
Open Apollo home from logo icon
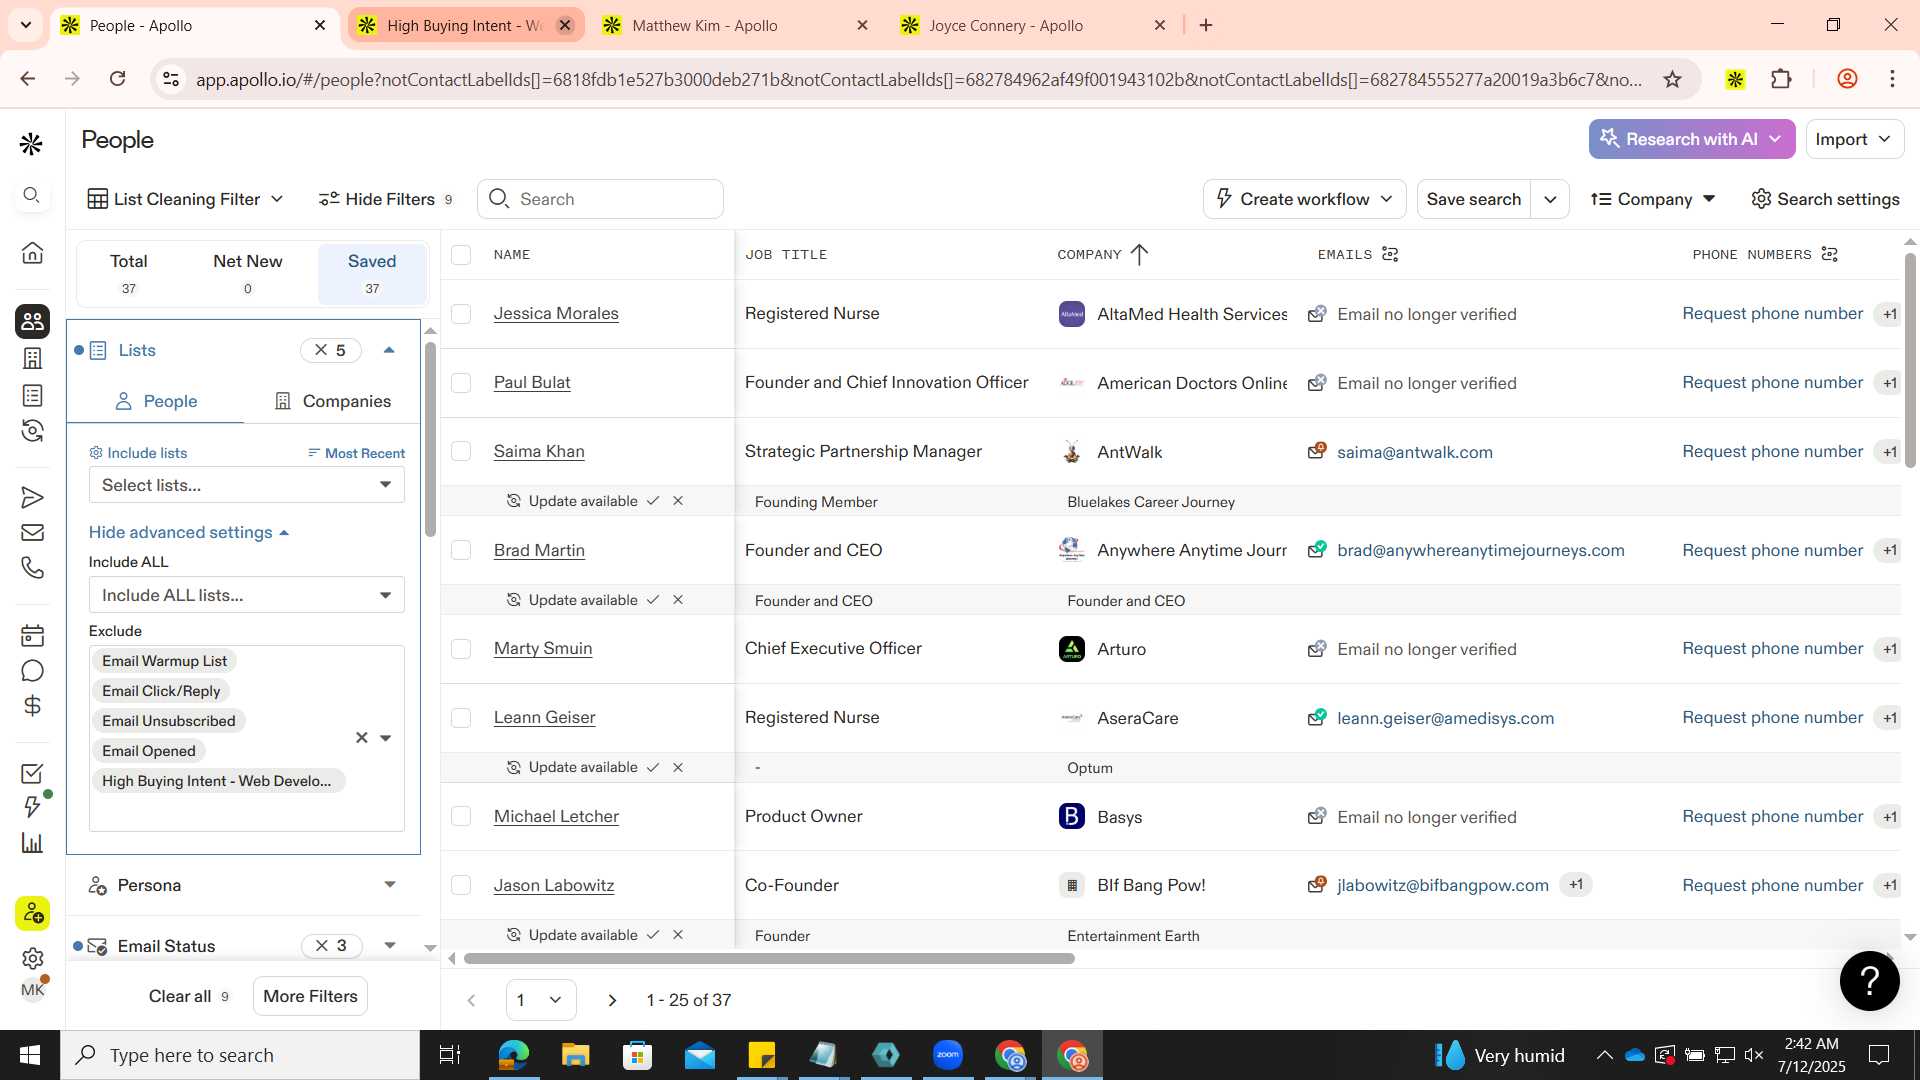31,145
